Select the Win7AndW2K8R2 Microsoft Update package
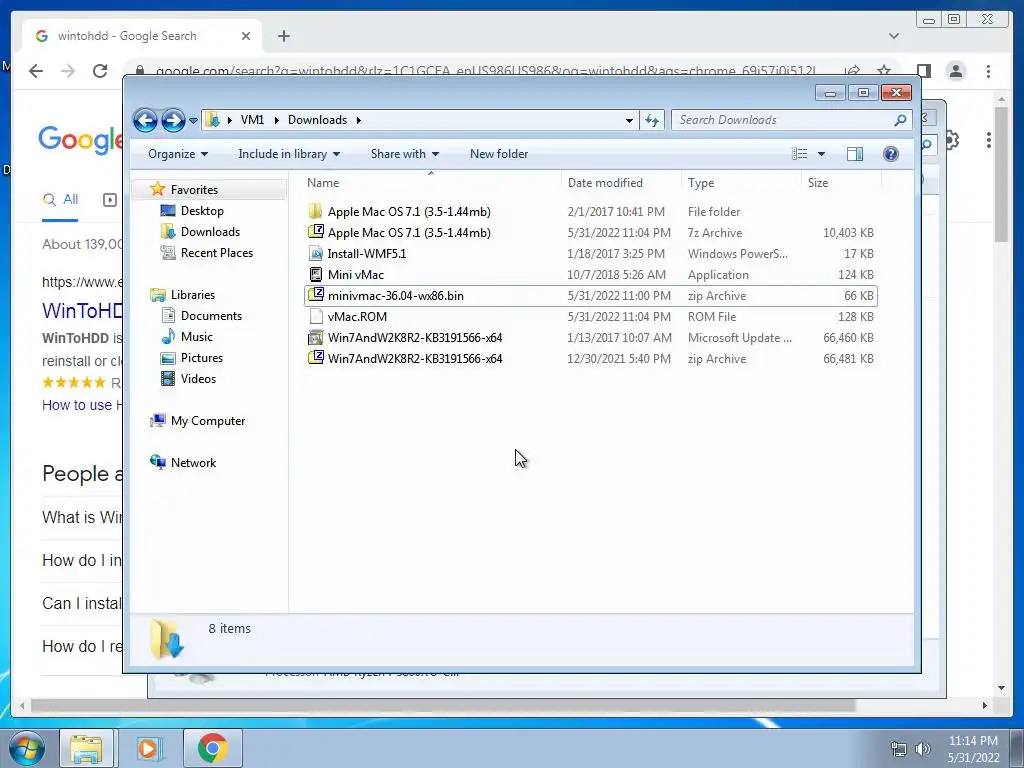Image resolution: width=1024 pixels, height=768 pixels. (x=590, y=337)
